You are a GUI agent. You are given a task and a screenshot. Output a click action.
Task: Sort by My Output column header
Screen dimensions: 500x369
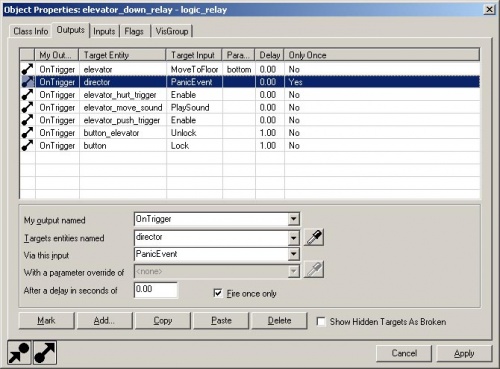pyautogui.click(x=57, y=55)
